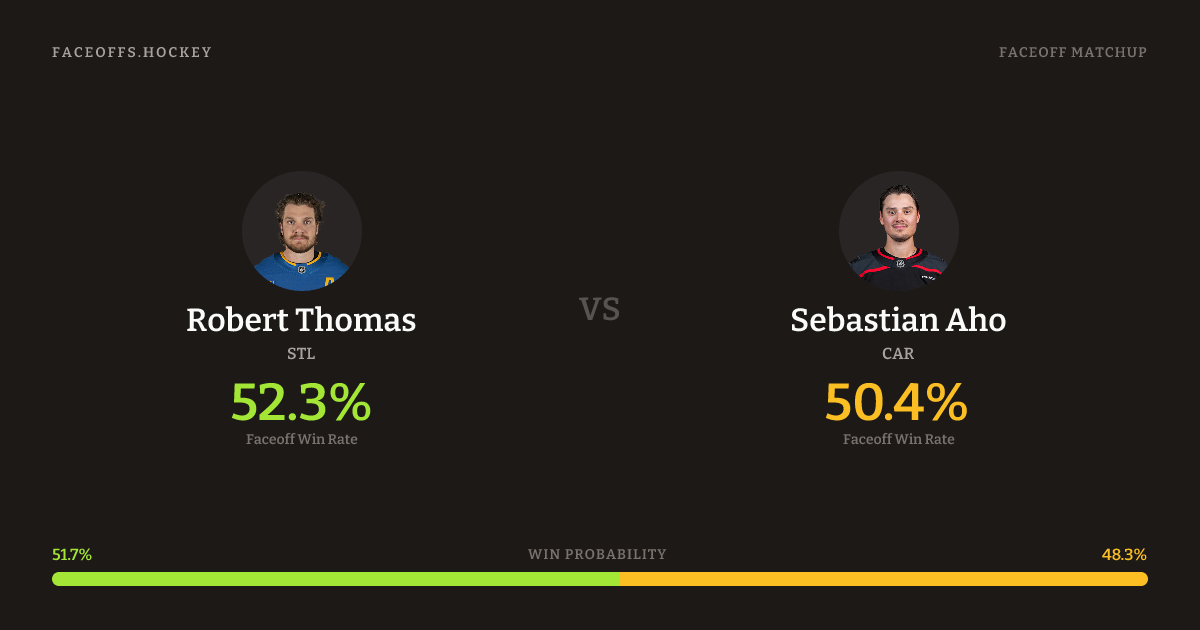Select the Sebastian Aho name heading

tap(898, 320)
